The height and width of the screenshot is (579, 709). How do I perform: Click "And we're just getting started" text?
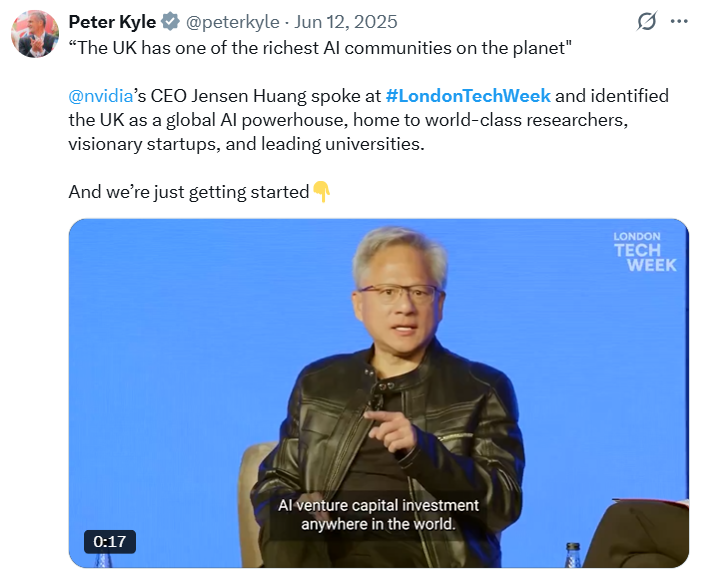click(x=188, y=192)
